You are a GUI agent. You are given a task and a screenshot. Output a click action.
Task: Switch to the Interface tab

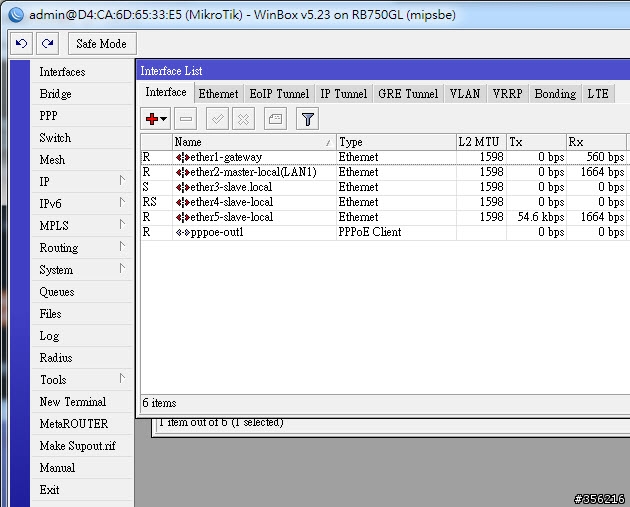[x=166, y=92]
